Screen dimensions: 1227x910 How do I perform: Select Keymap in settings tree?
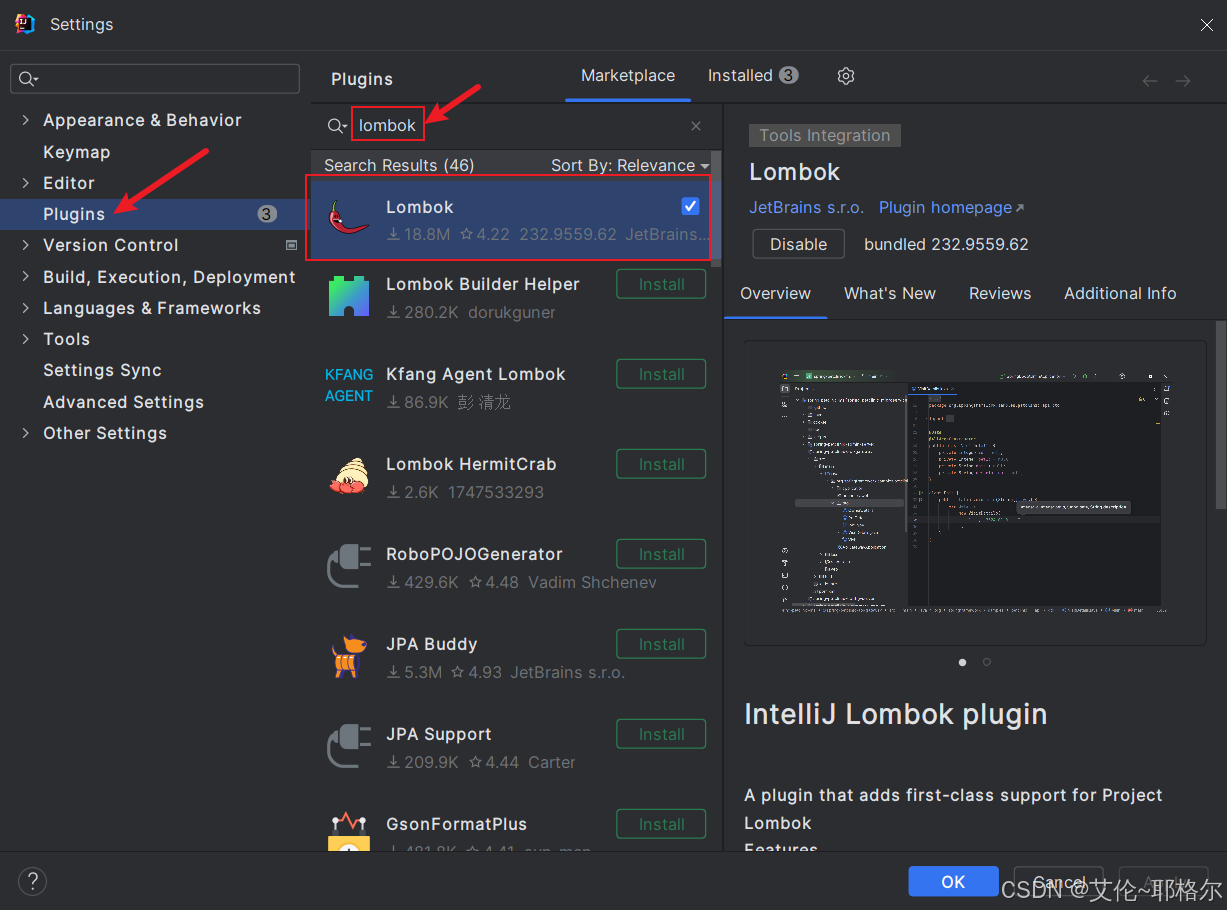coord(76,152)
